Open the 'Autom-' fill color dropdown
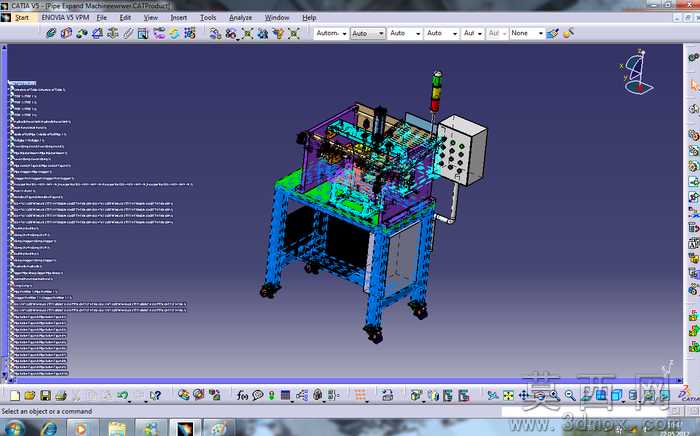 pyautogui.click(x=331, y=33)
